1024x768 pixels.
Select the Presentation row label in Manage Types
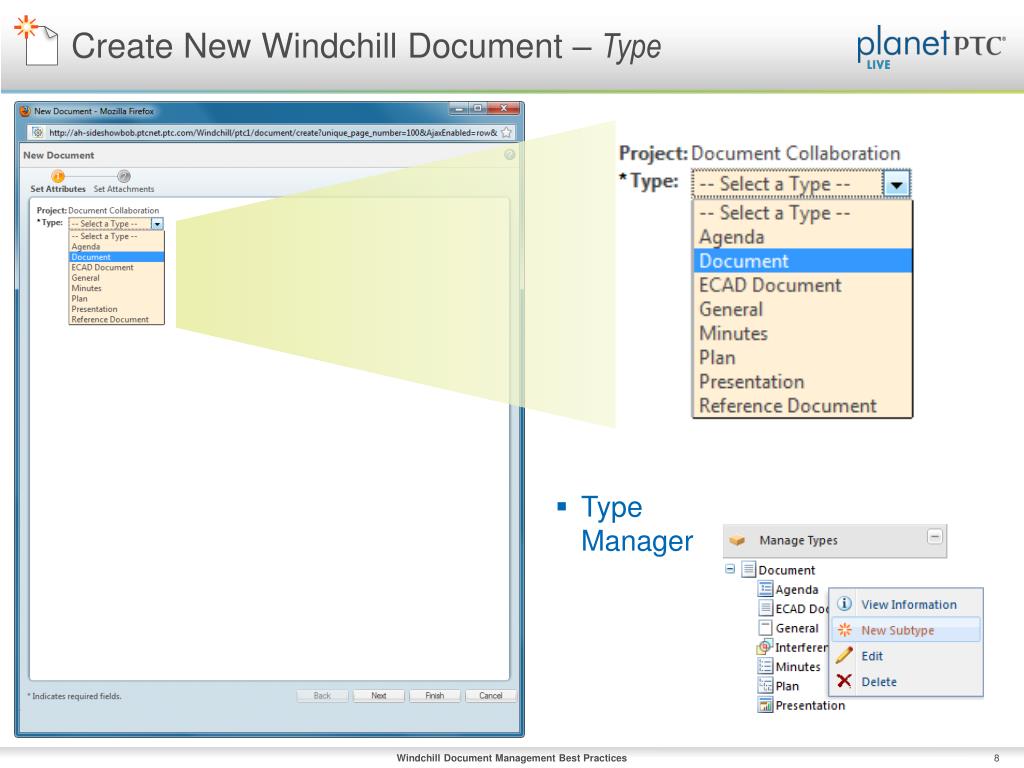(x=810, y=706)
